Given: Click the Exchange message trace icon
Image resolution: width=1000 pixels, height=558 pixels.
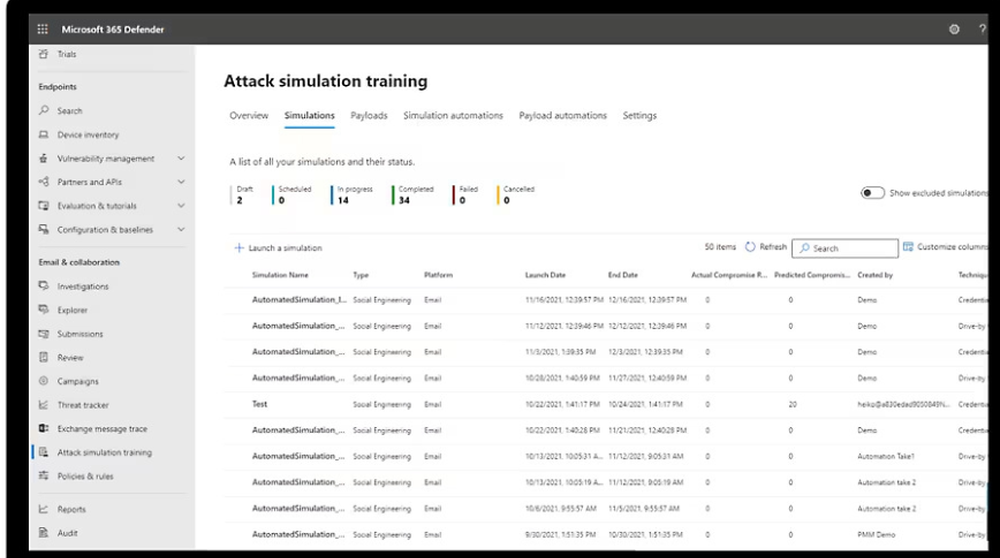Looking at the screenshot, I should coord(43,429).
